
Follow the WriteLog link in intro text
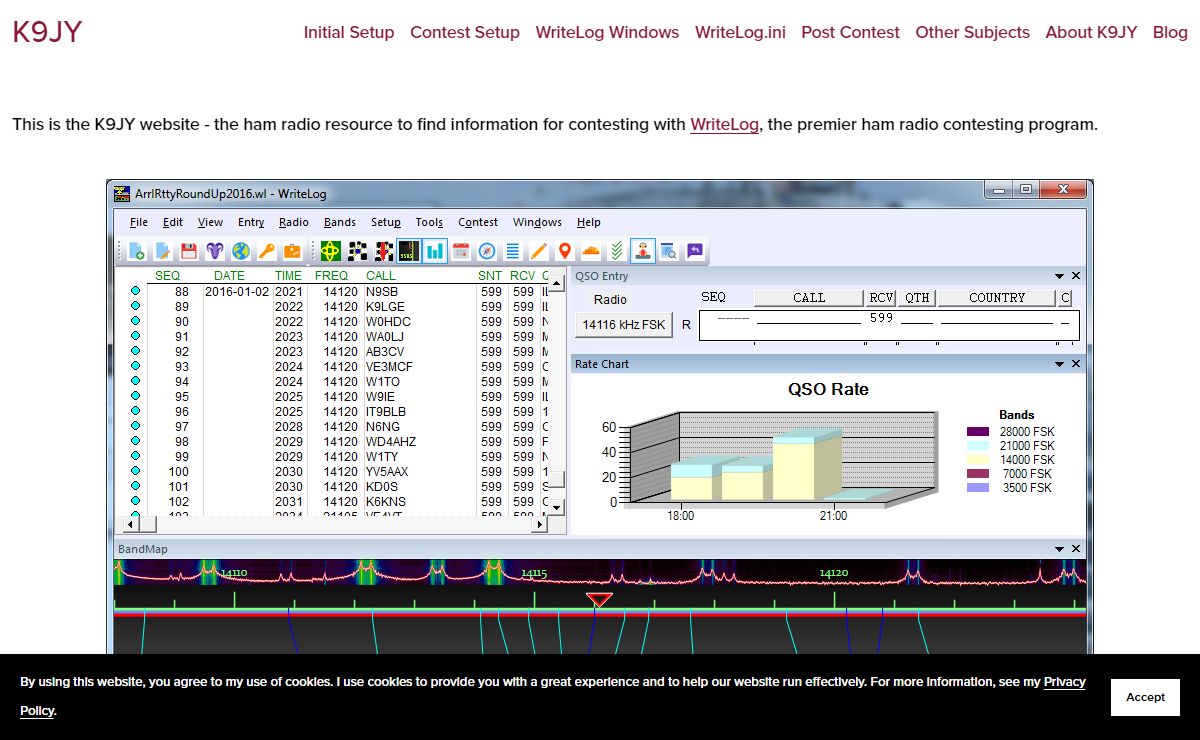(x=724, y=125)
